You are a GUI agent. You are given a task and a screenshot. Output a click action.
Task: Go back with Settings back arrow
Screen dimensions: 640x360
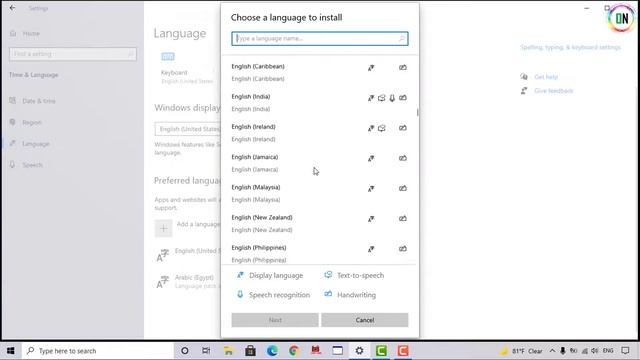click(x=12, y=8)
